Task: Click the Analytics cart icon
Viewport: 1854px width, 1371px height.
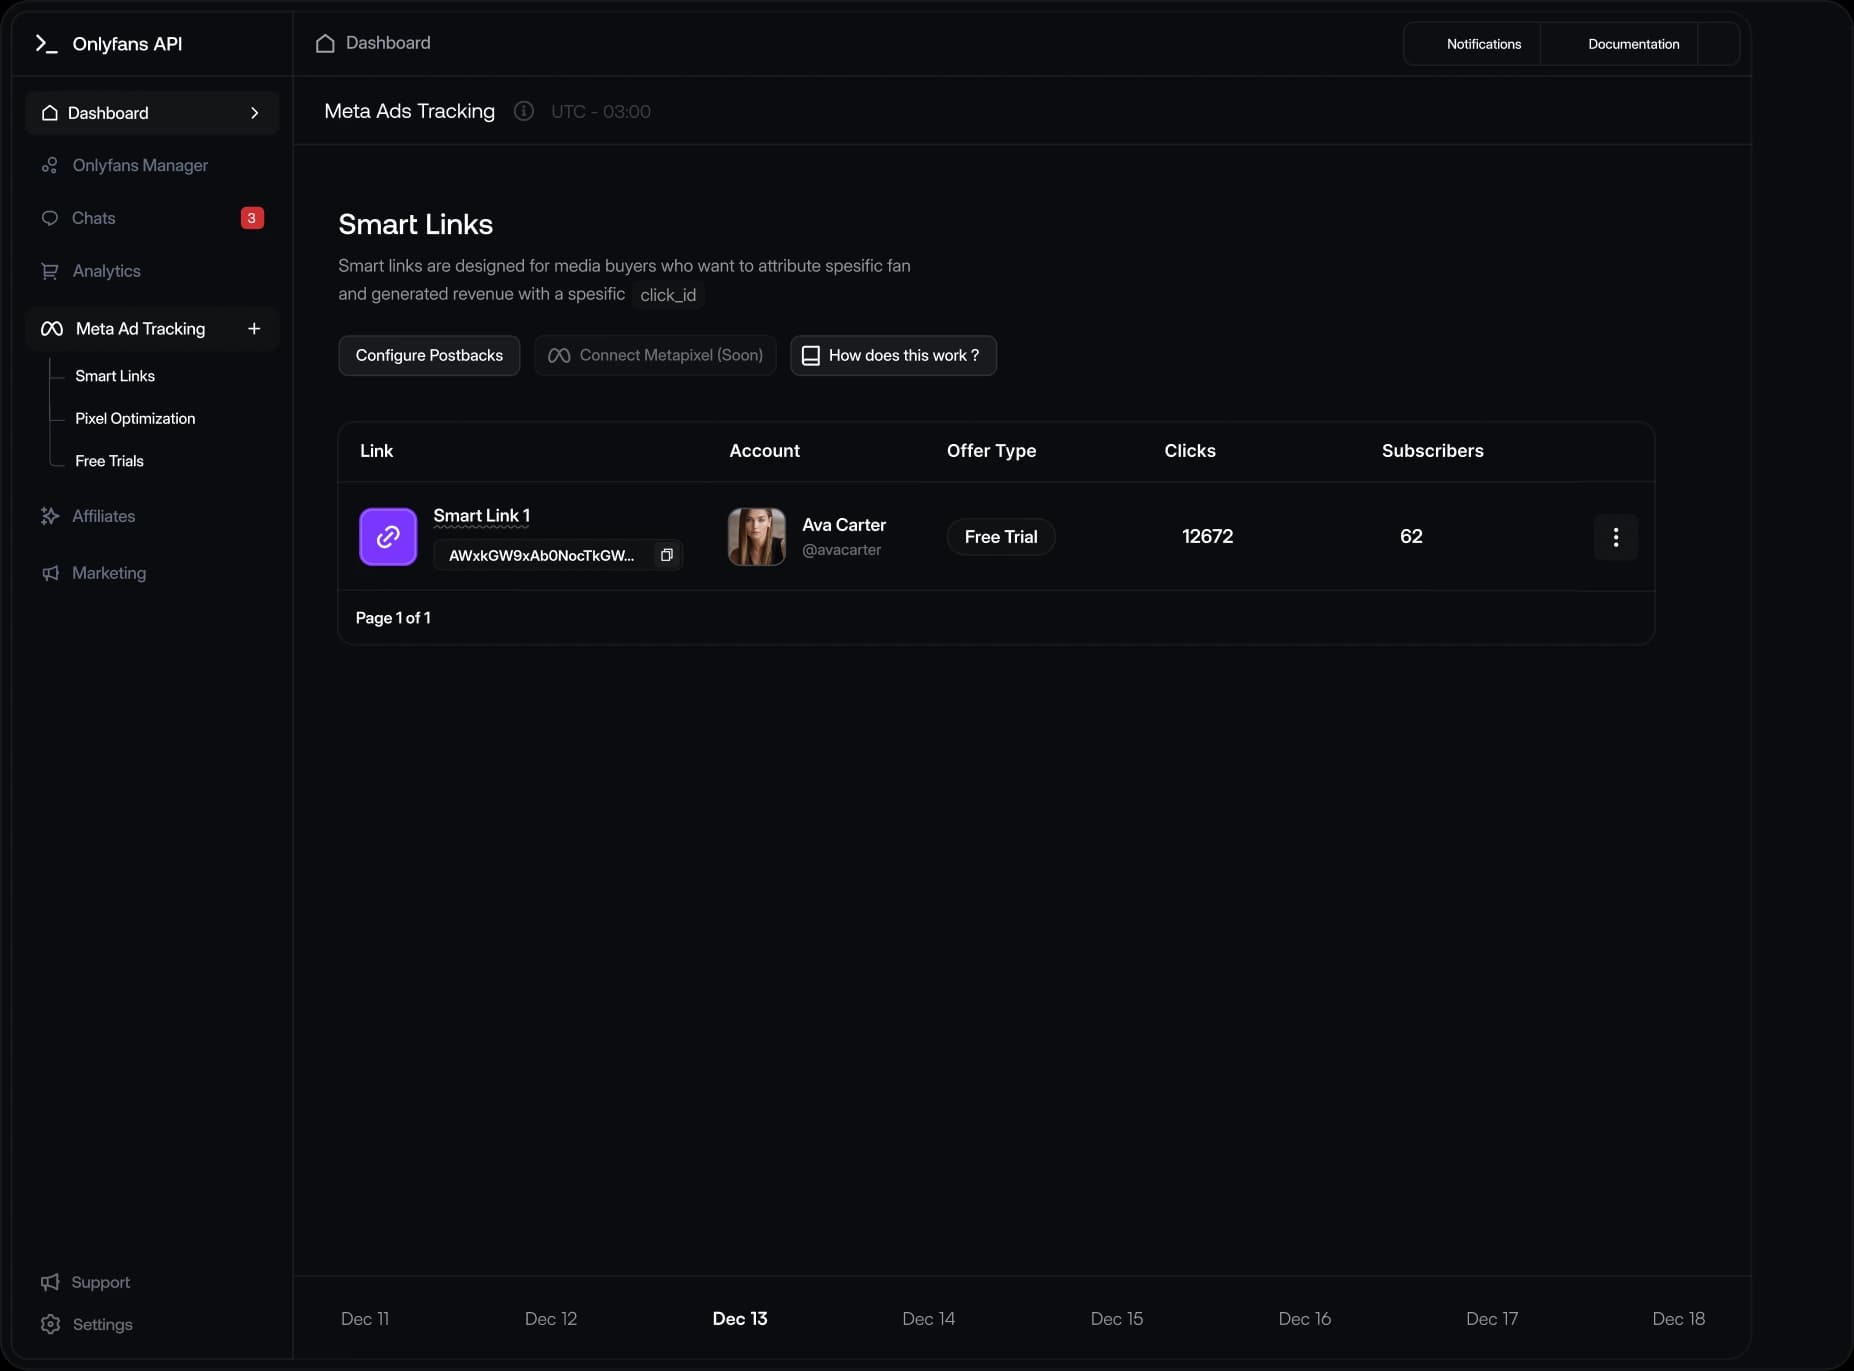Action: [x=49, y=271]
